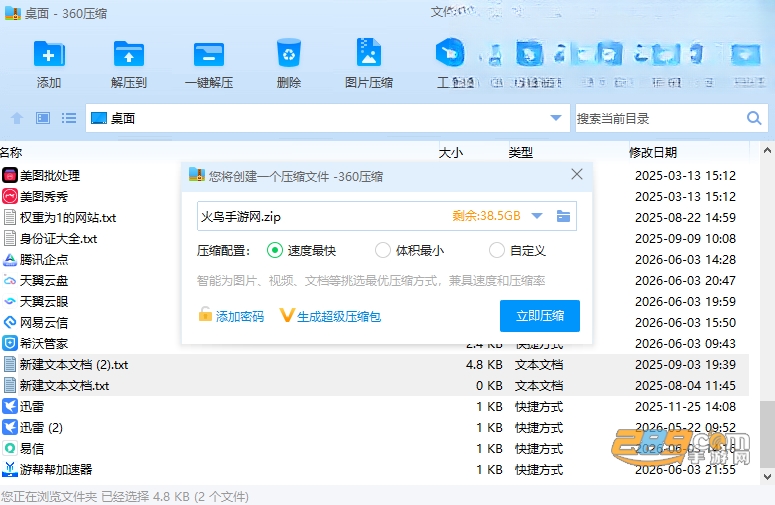Select the 天翼云盘 shortcut
This screenshot has height=505, width=775.
(35, 281)
